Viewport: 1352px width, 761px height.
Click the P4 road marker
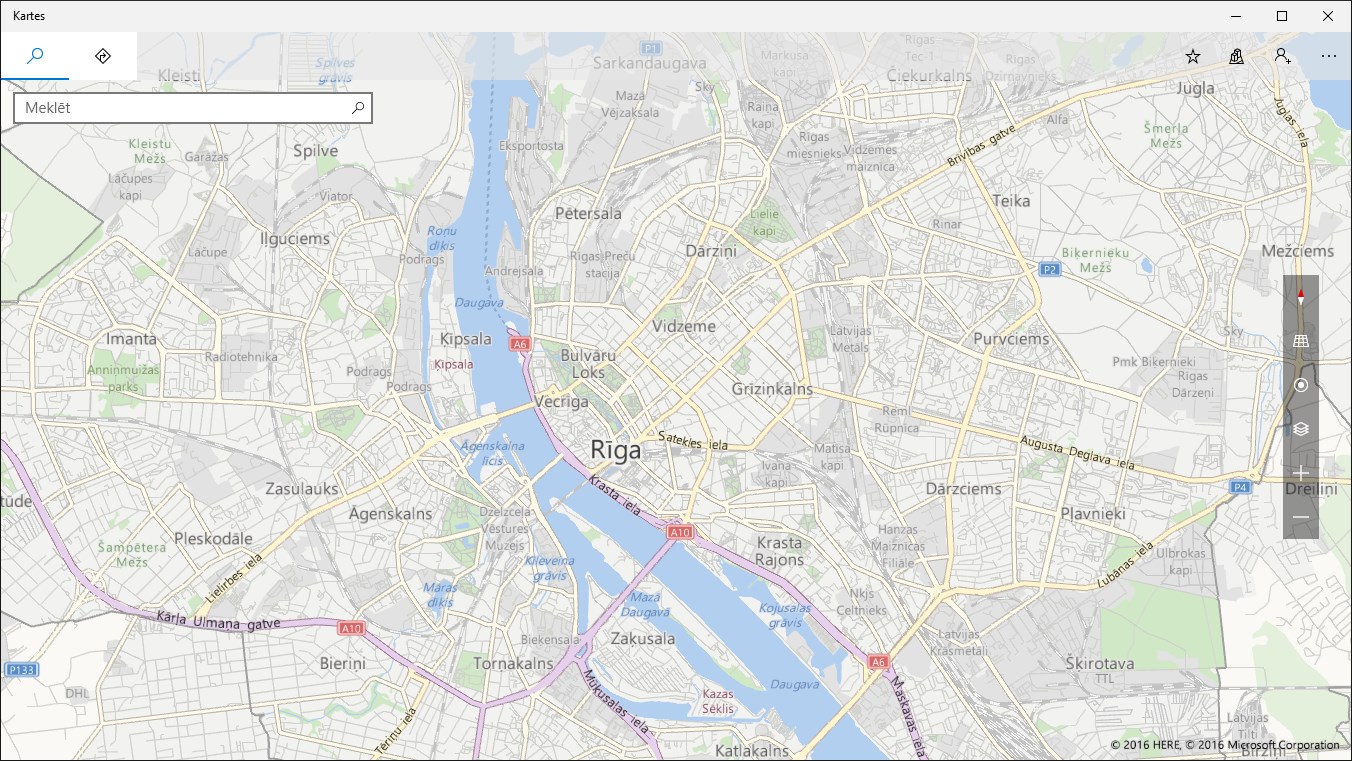coord(1241,487)
